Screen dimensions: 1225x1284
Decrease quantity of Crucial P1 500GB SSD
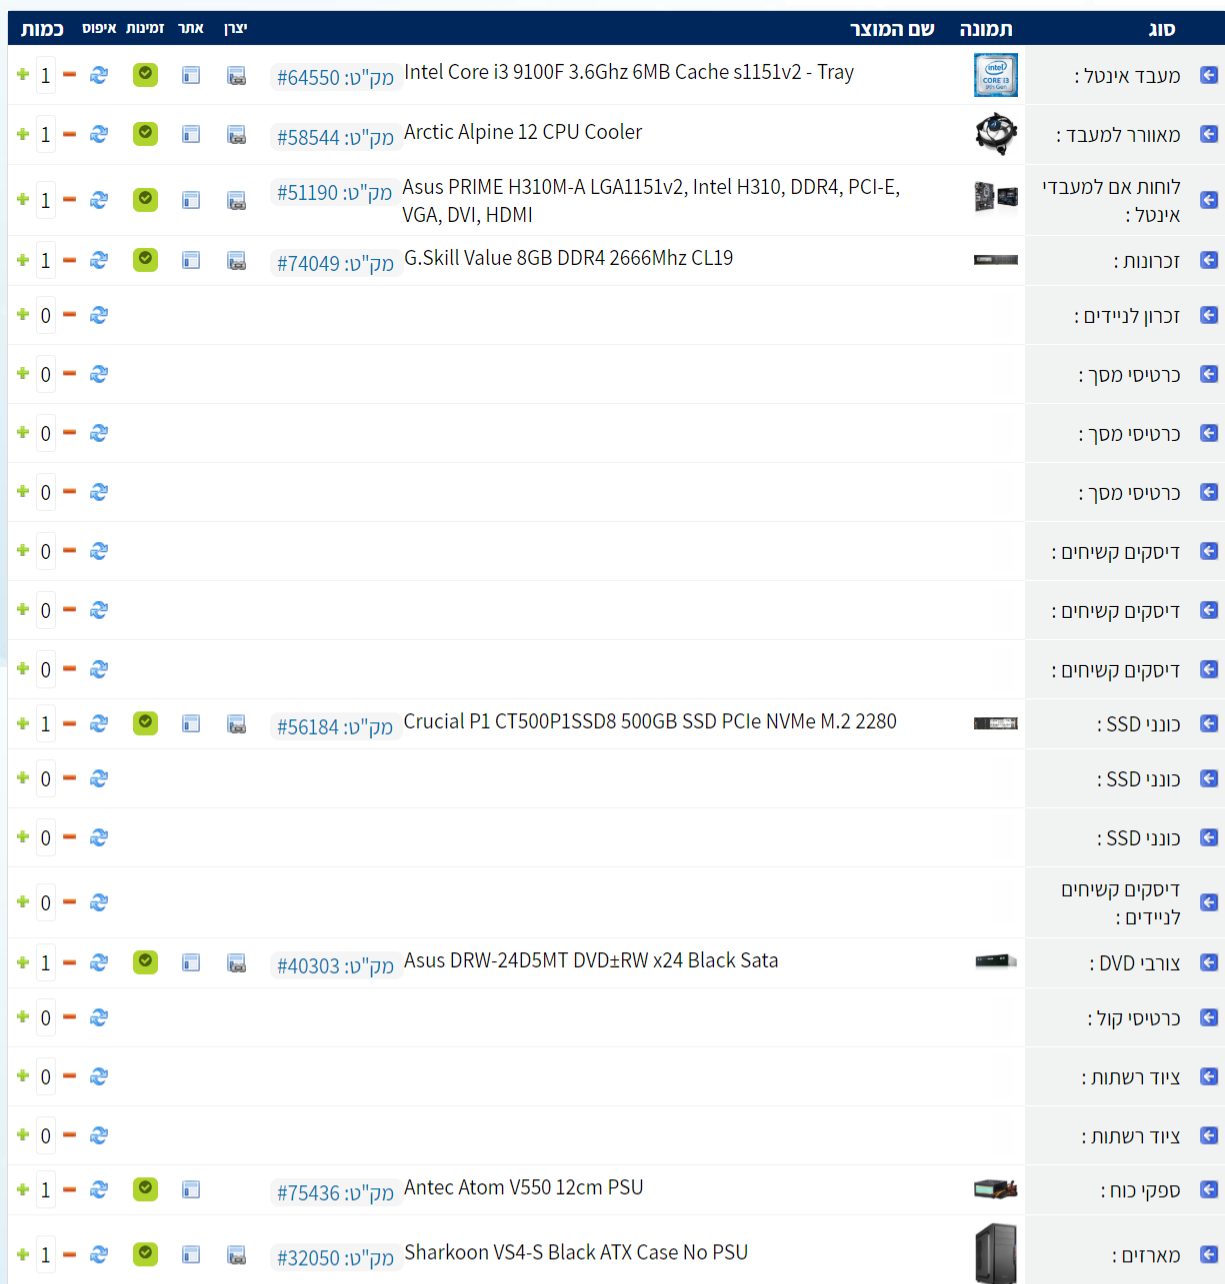(69, 722)
